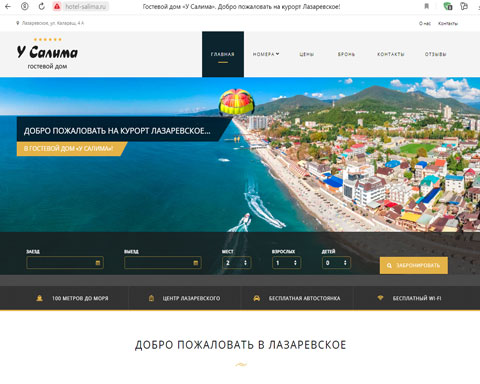Click the гостевой дом tagline under logo
Screen dimensions: 480x384
[47, 66]
